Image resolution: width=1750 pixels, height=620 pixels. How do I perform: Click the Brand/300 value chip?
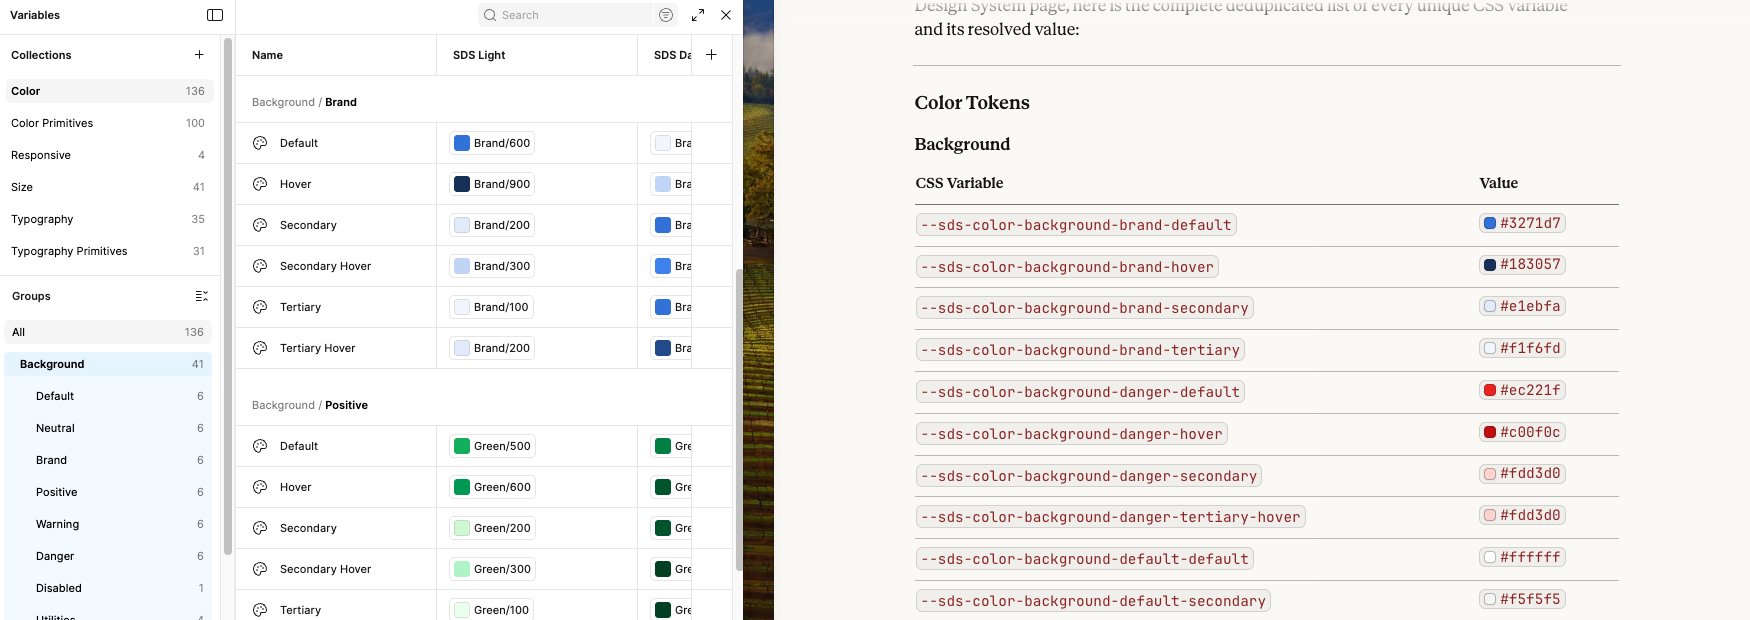[x=492, y=266]
